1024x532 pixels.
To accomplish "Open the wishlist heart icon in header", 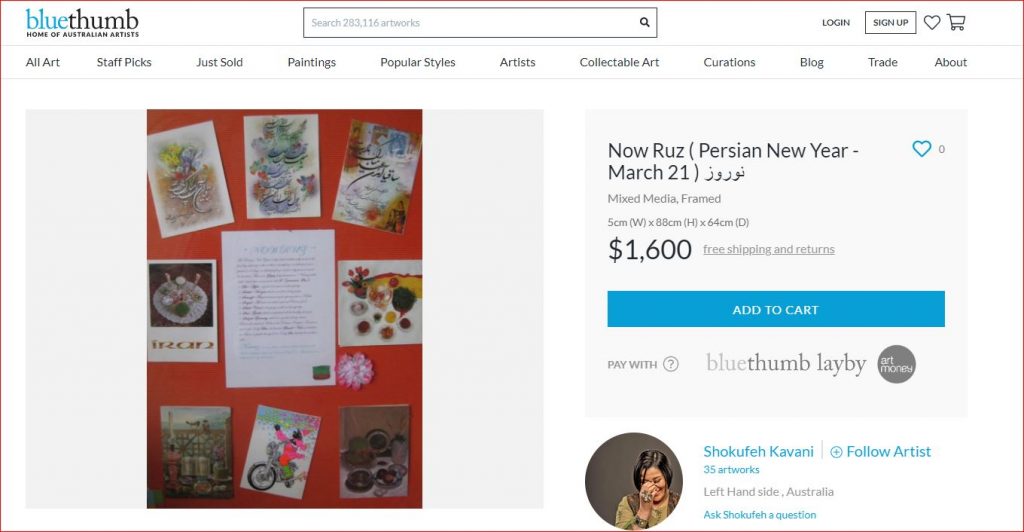I will coord(932,22).
